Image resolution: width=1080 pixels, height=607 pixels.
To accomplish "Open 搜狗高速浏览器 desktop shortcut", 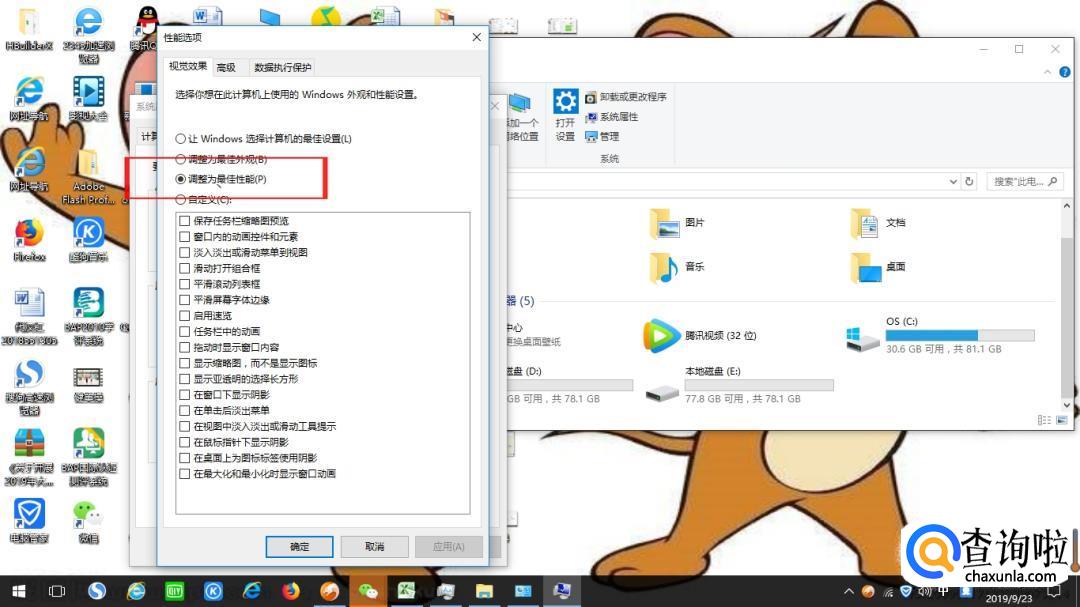I will [29, 387].
